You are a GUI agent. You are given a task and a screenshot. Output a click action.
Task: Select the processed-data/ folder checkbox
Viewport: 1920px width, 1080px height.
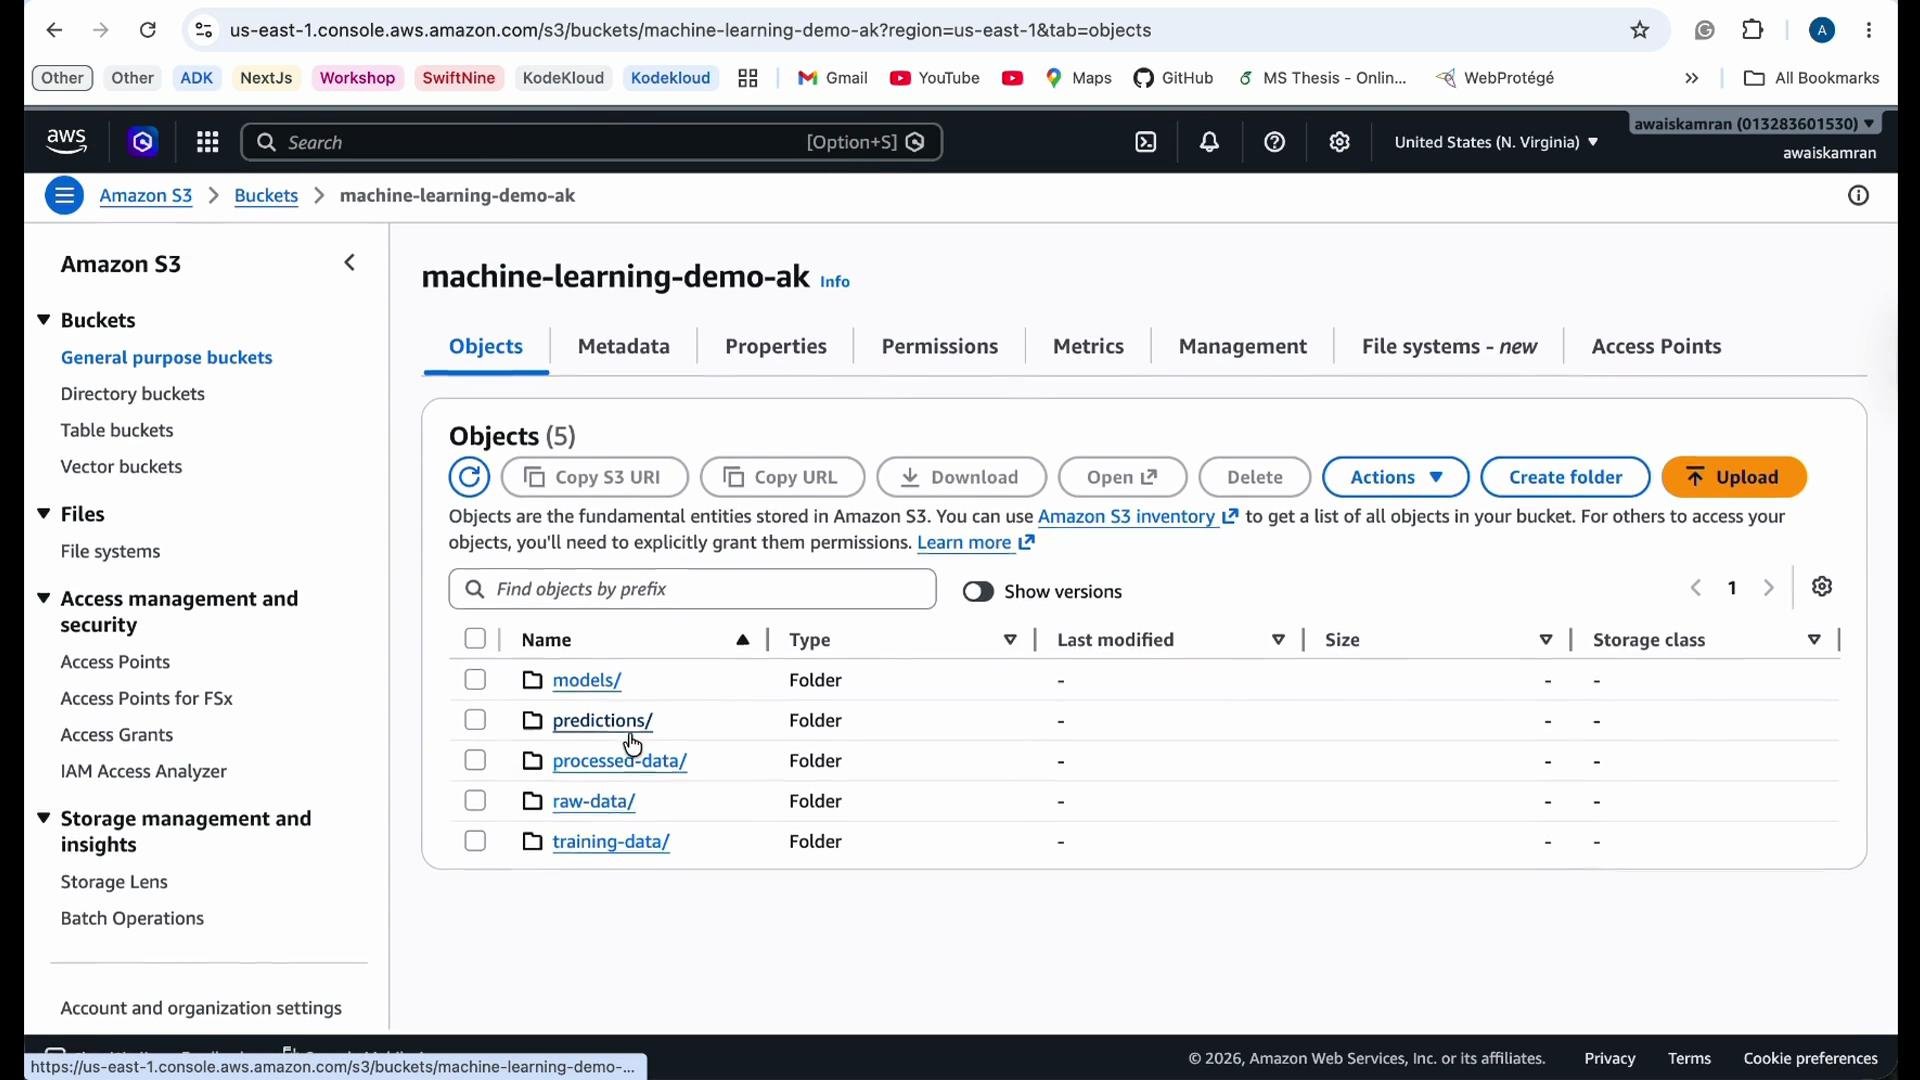[476, 762]
